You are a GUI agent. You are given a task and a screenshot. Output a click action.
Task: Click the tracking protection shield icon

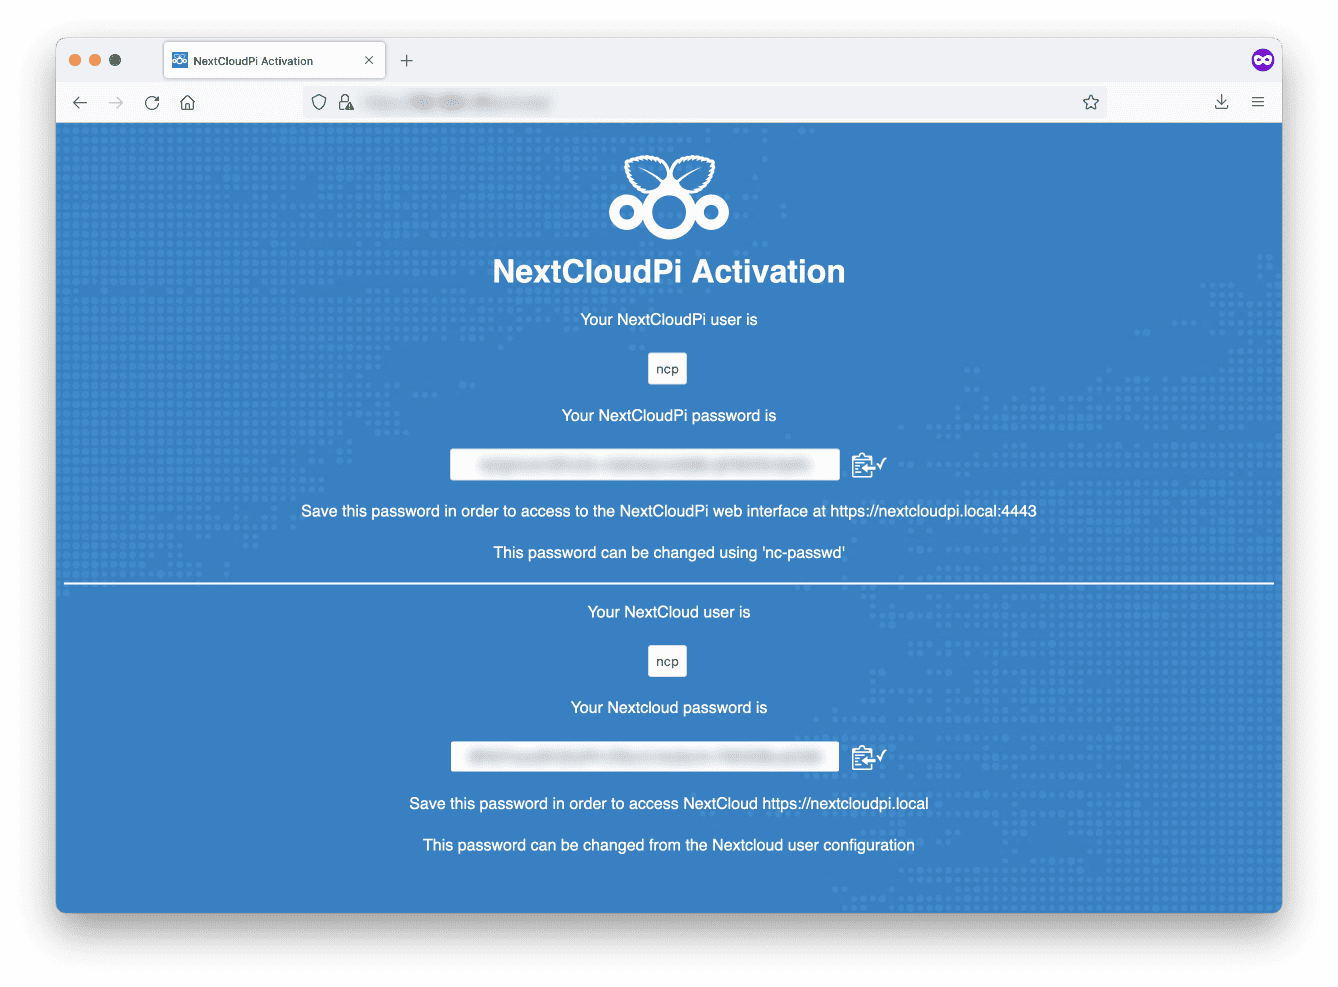(x=318, y=102)
